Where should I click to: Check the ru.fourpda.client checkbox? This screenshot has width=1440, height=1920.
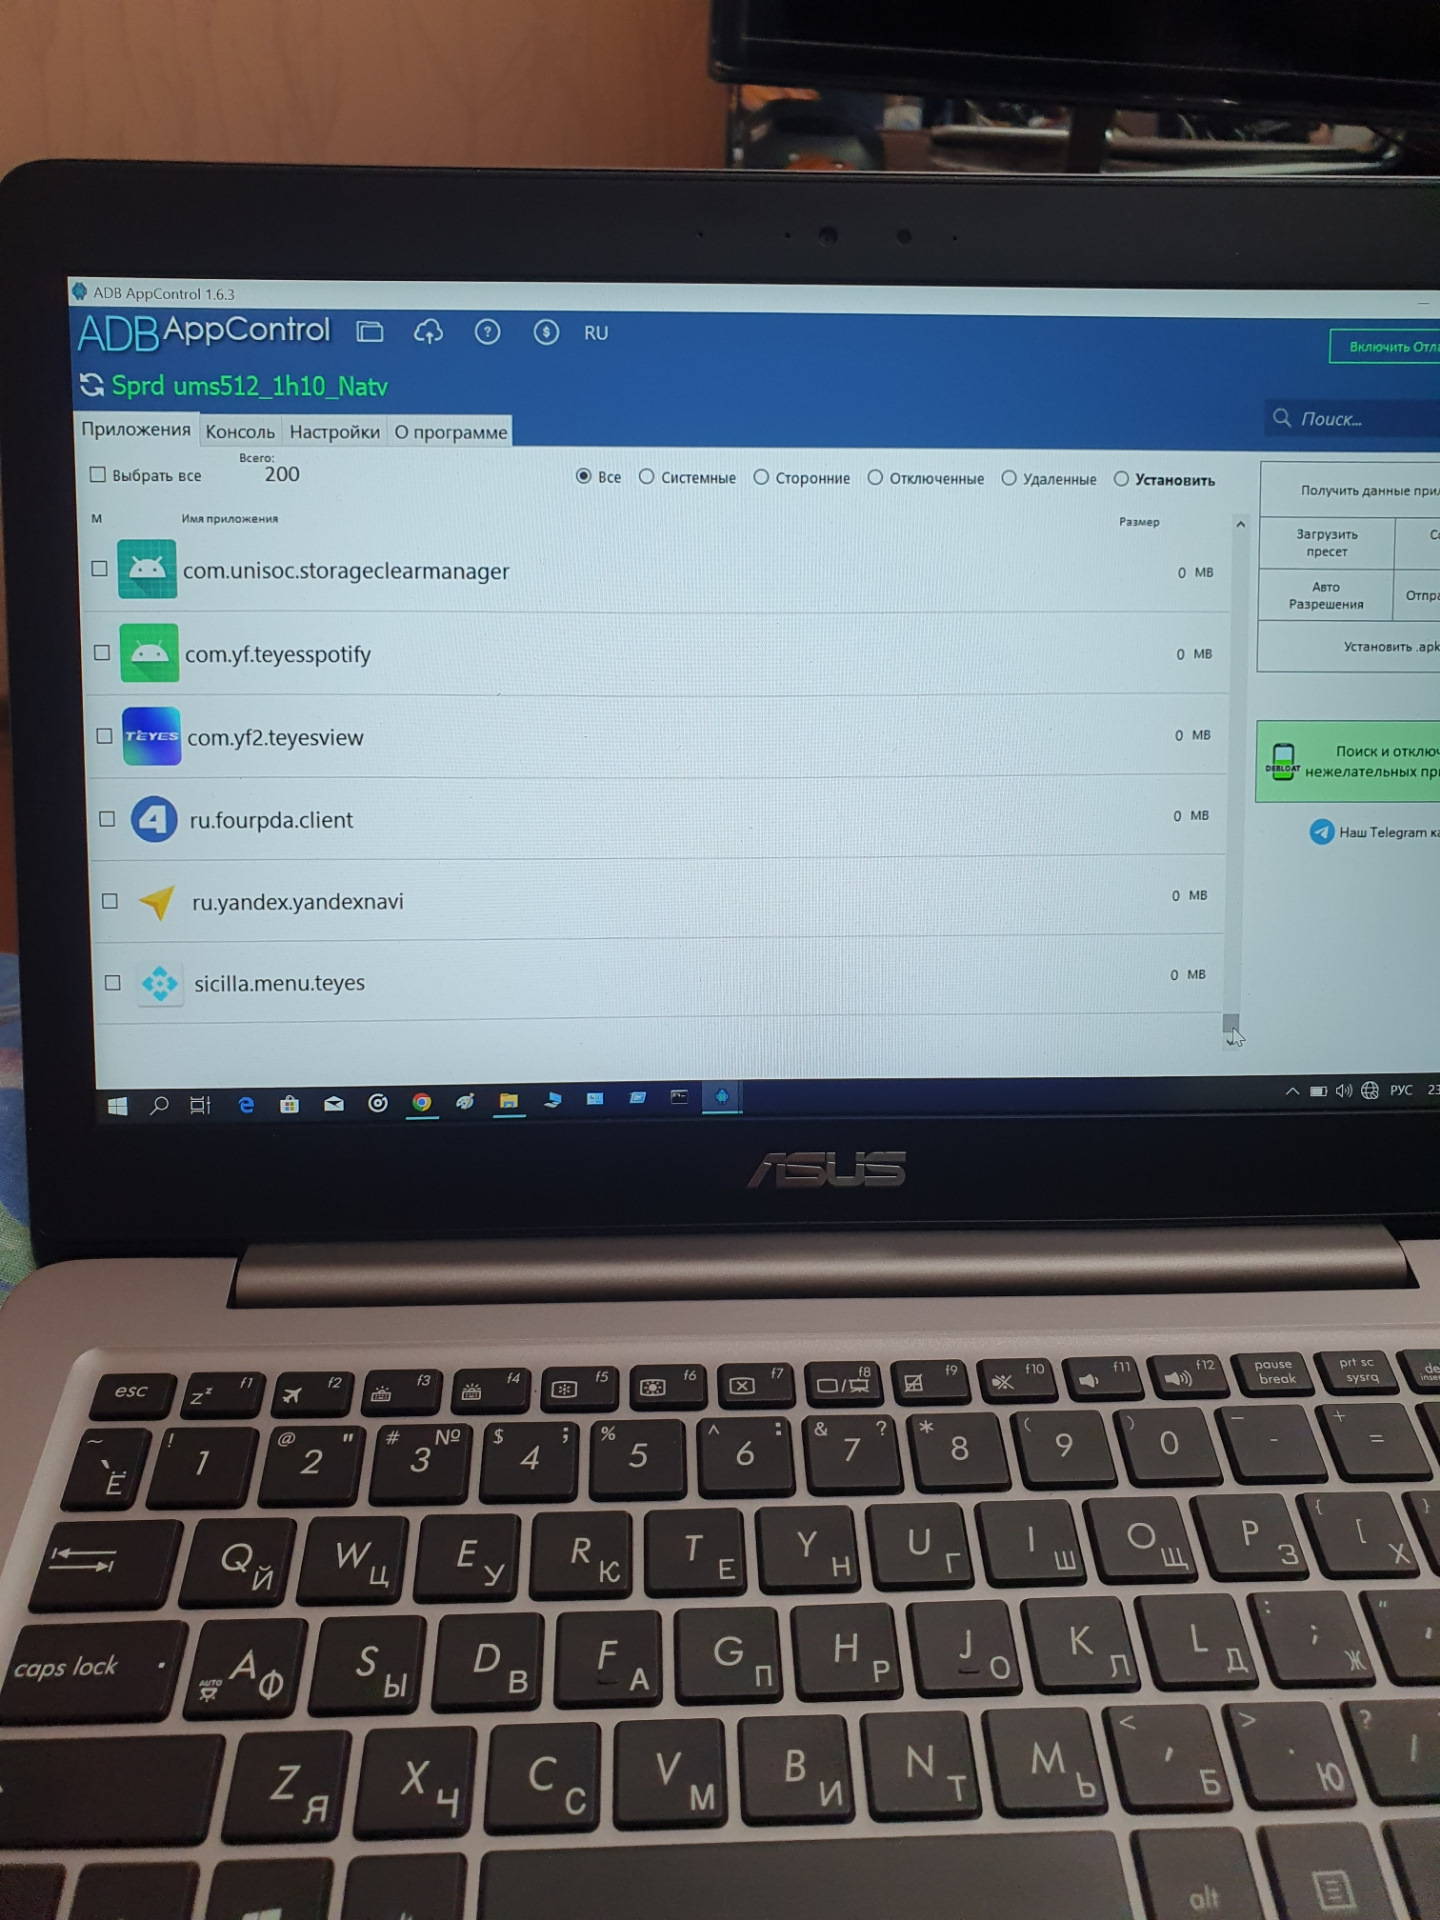point(106,818)
